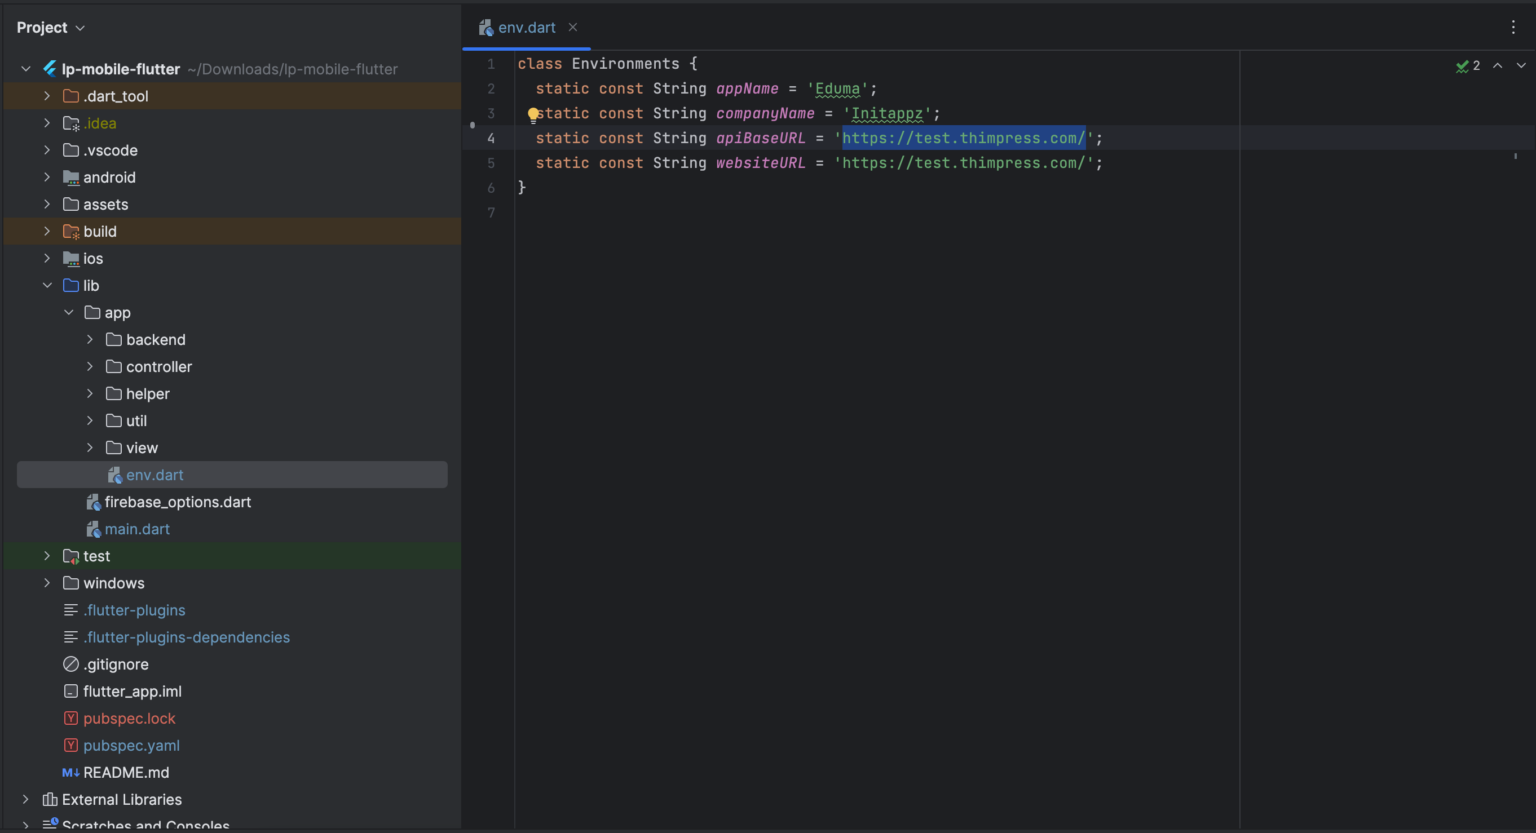
Task: Click the Android module icon beside android folder
Action: 72,177
